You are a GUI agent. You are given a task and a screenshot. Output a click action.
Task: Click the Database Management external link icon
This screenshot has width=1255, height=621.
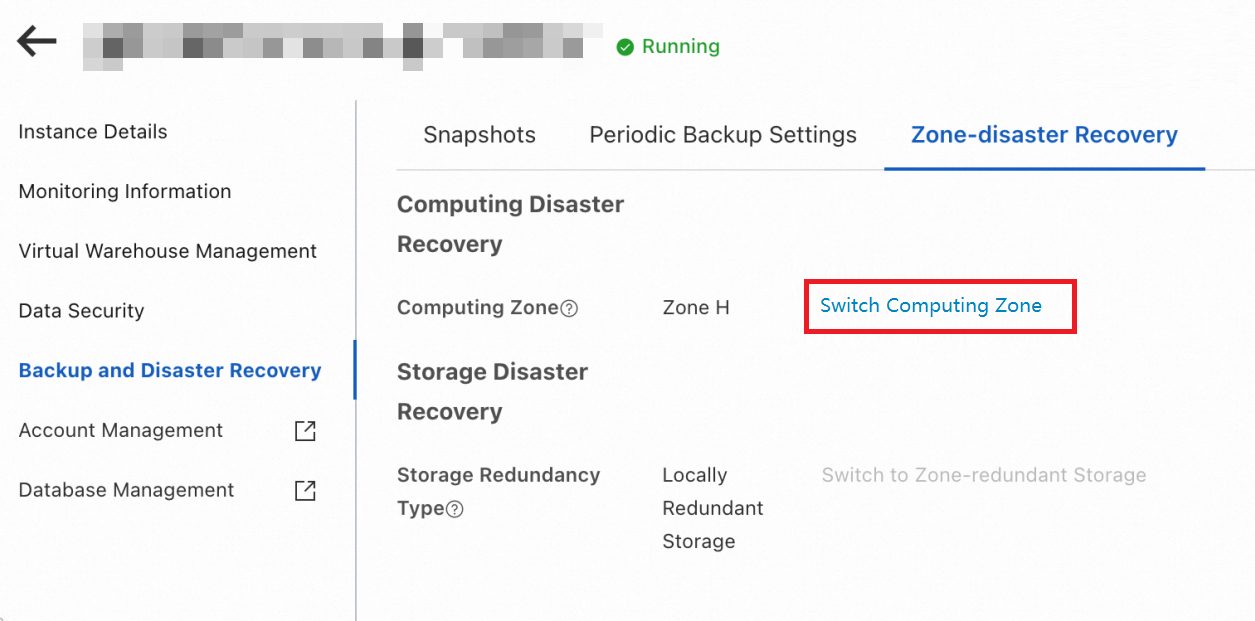pos(305,491)
